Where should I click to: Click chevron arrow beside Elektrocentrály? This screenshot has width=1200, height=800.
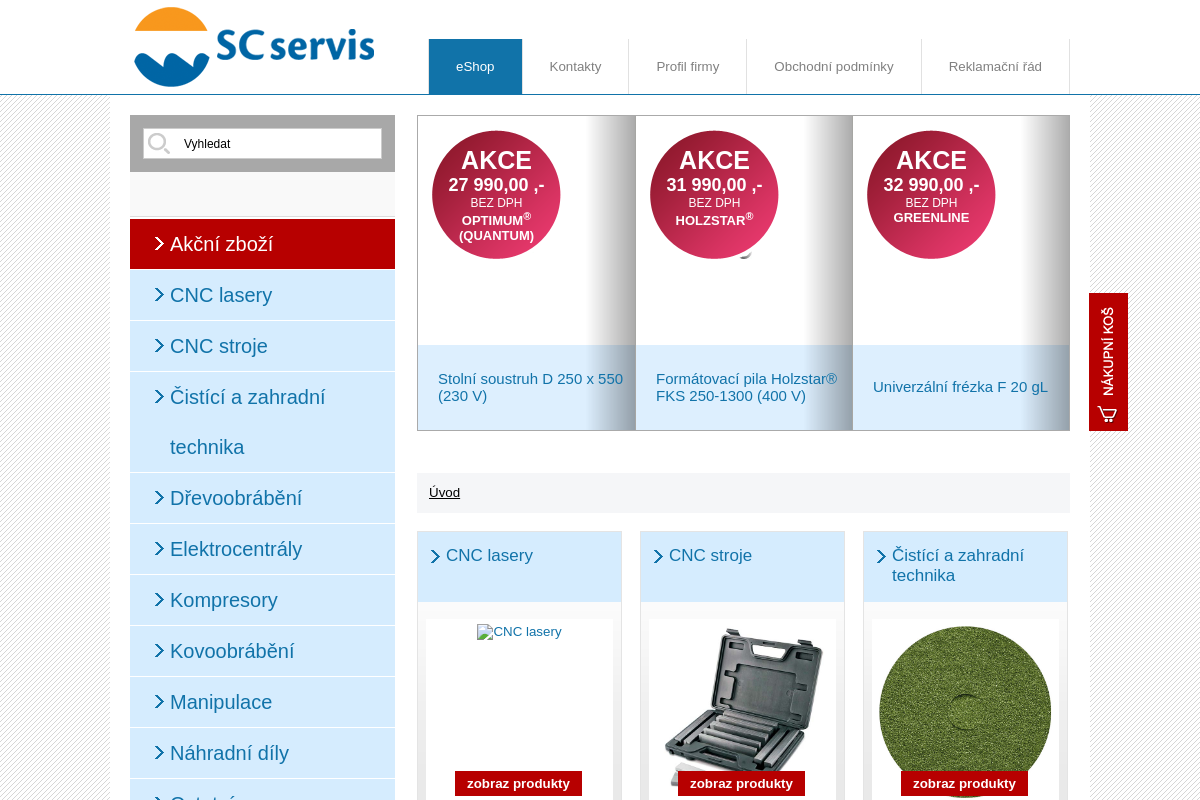tap(159, 548)
